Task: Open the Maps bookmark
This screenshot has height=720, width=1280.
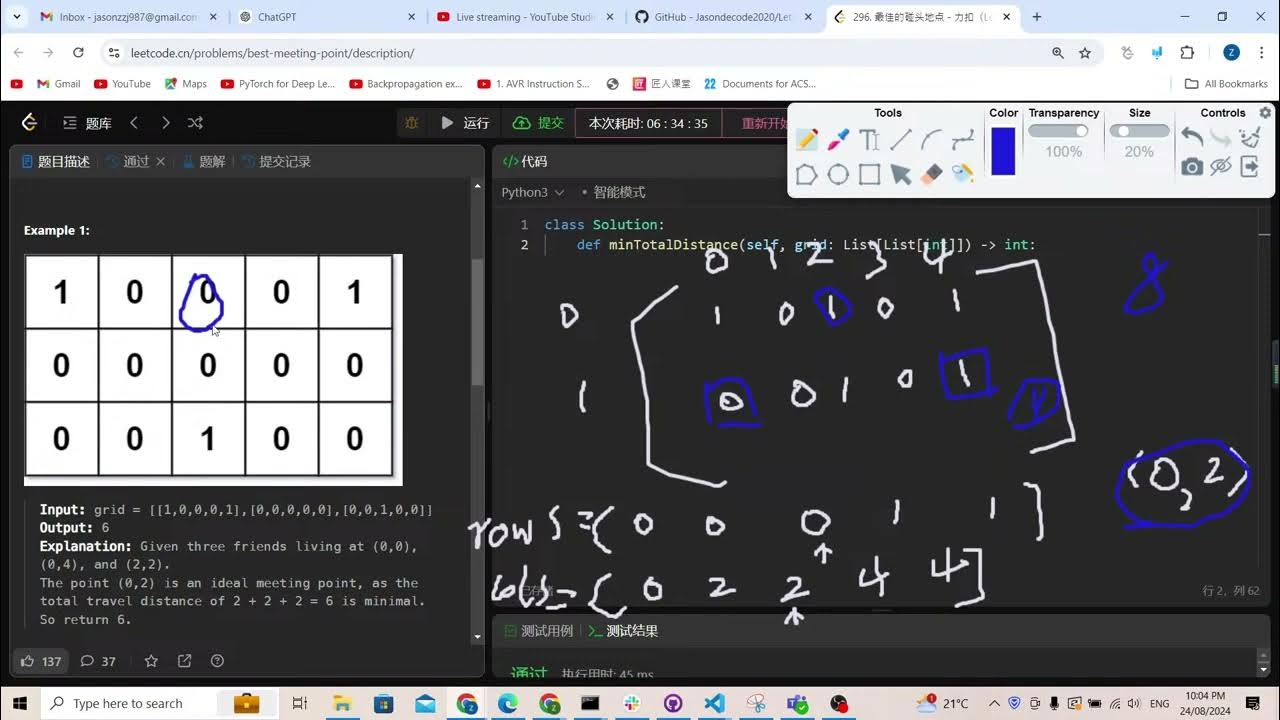Action: coord(186,84)
